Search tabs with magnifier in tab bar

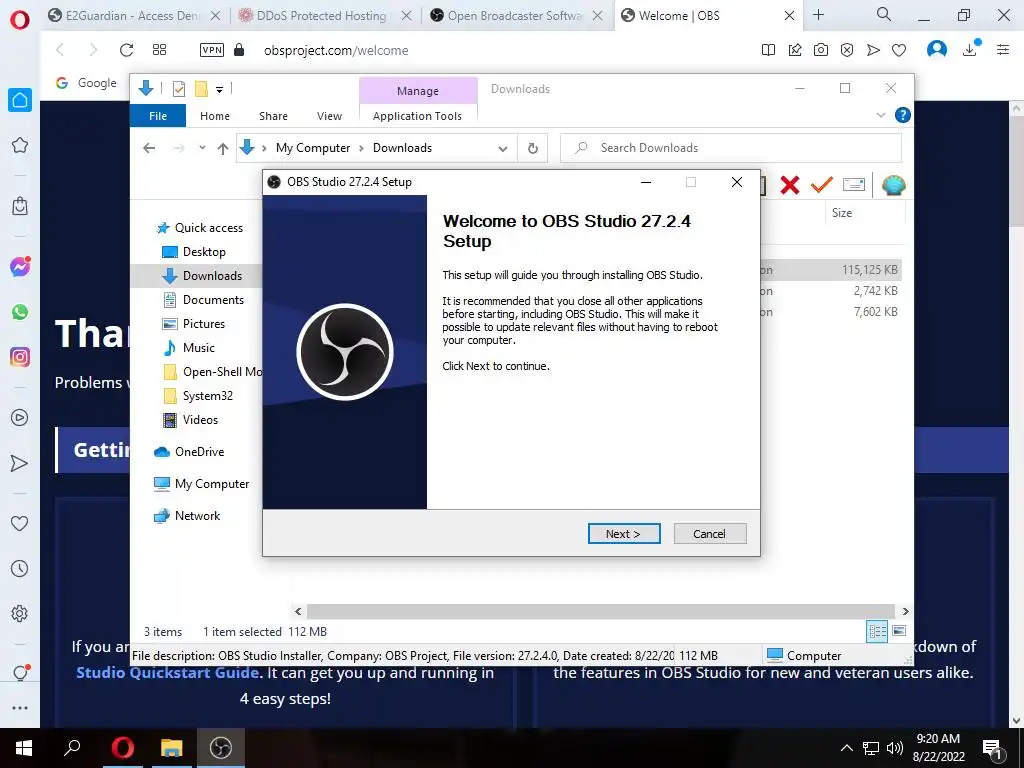[884, 14]
